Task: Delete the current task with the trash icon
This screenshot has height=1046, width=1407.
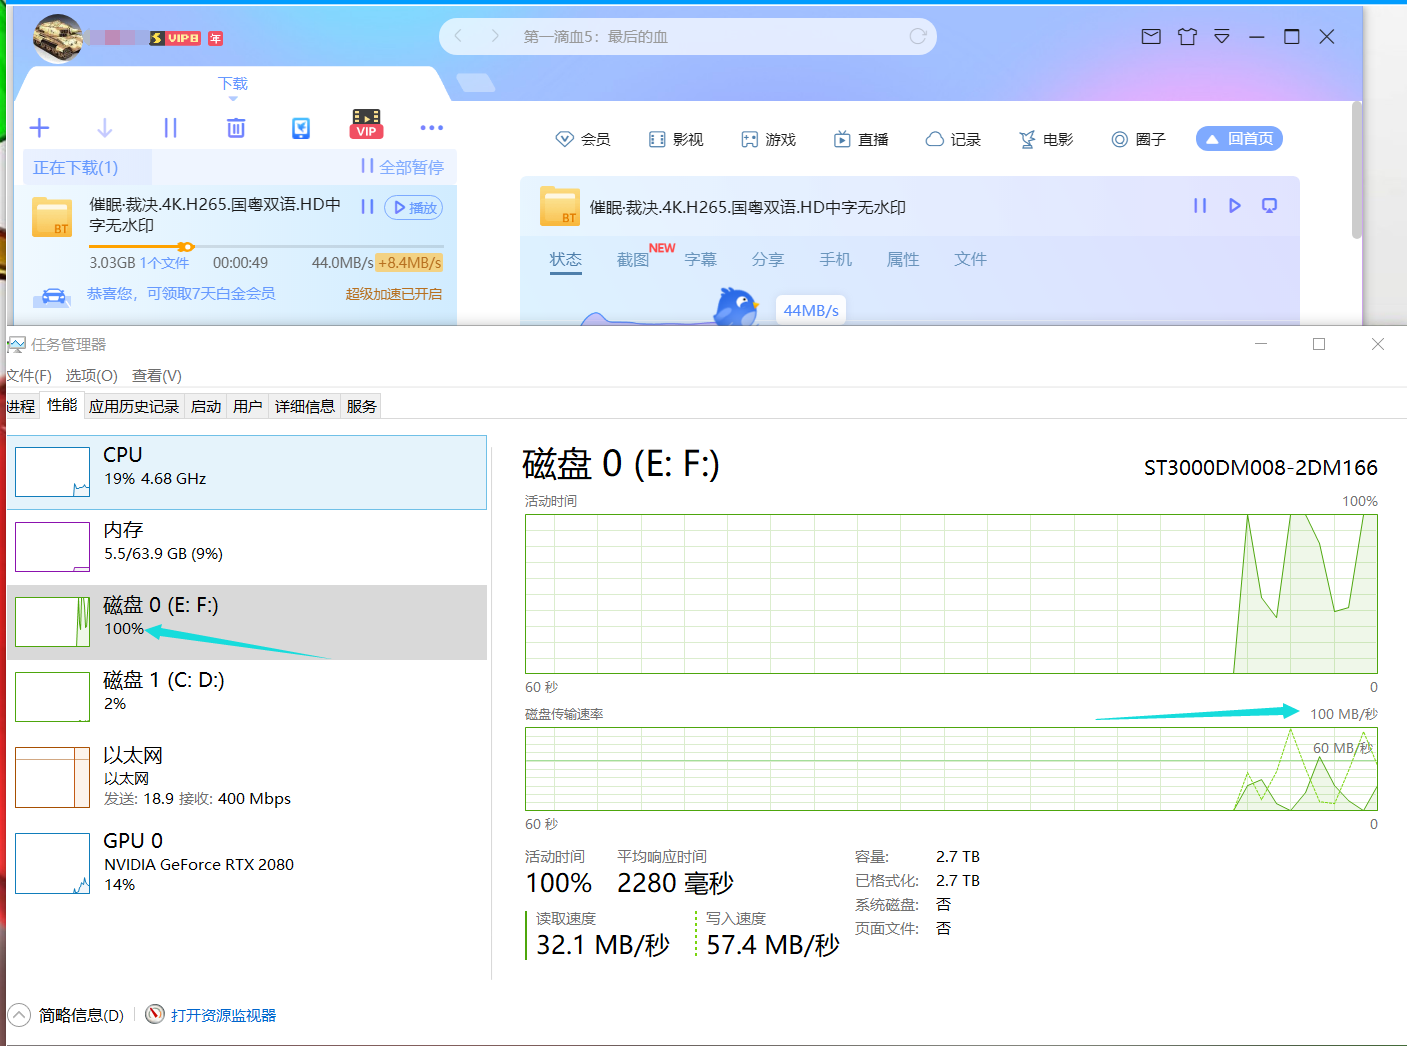Action: 235,127
